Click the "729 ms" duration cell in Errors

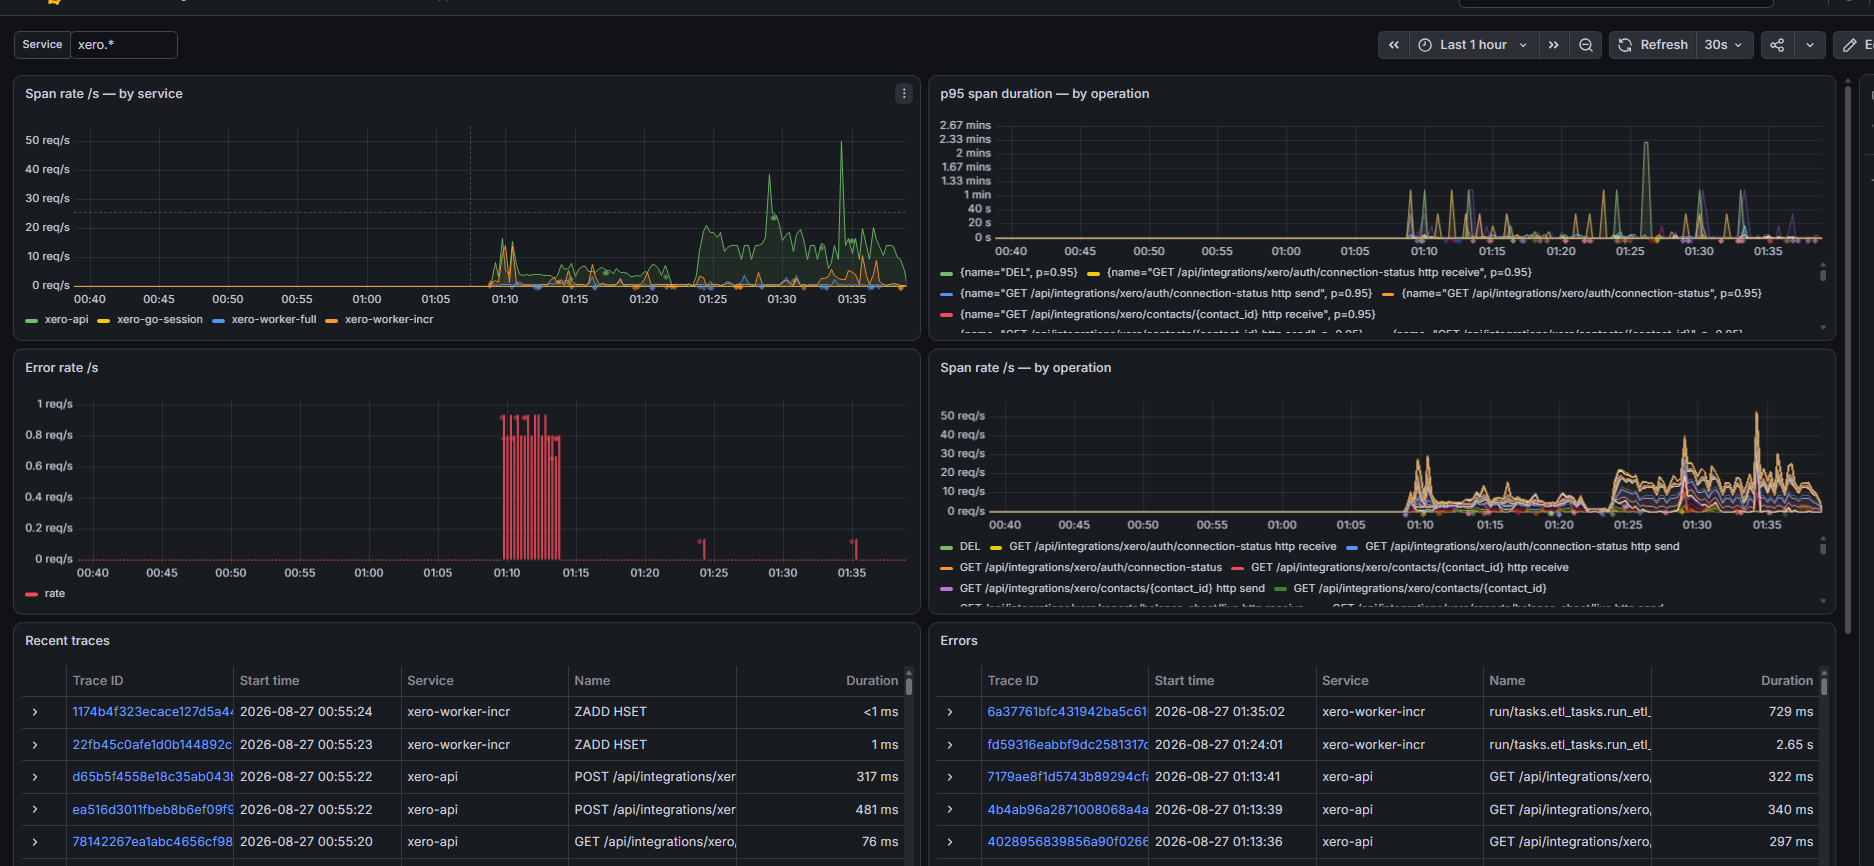[1791, 712]
